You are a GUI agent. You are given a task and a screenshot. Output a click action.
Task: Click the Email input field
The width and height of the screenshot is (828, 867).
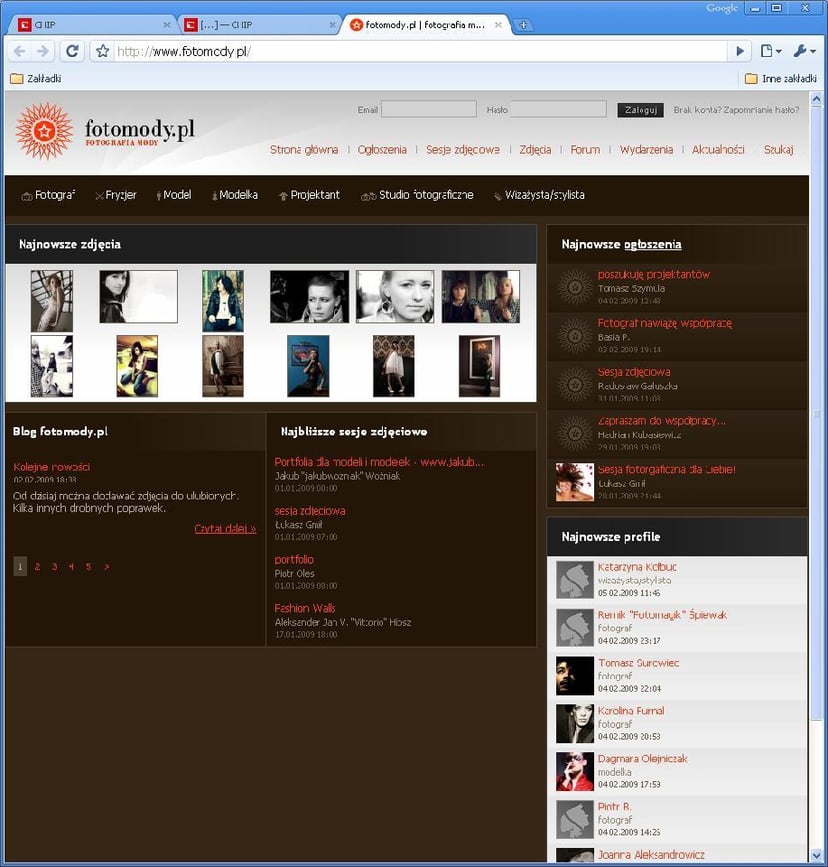428,110
